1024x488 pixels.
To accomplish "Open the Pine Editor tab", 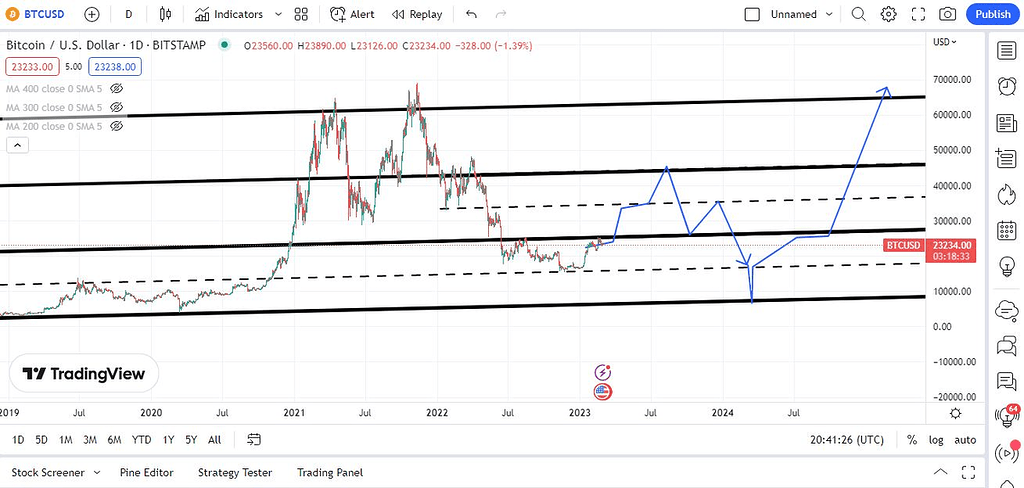I will pyautogui.click(x=146, y=472).
